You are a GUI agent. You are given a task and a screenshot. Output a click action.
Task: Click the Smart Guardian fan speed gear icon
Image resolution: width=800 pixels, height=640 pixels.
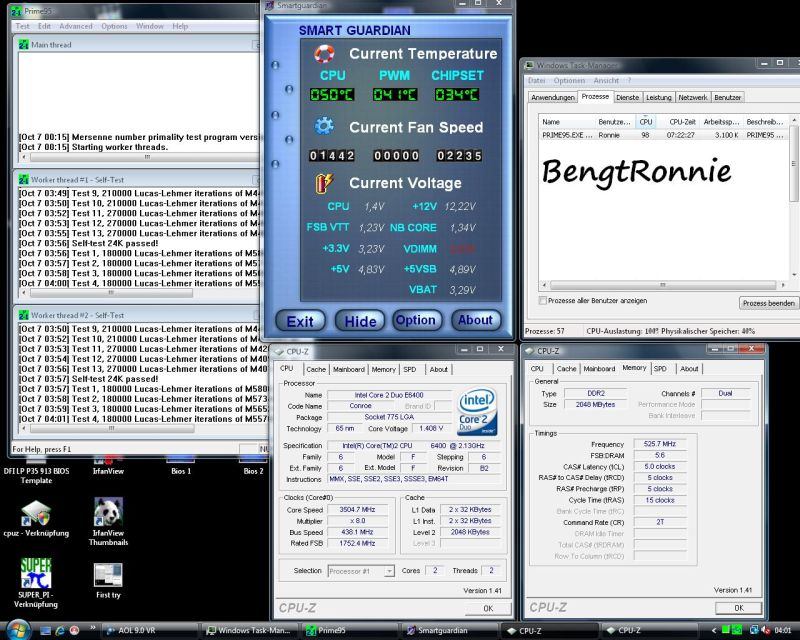tap(324, 126)
